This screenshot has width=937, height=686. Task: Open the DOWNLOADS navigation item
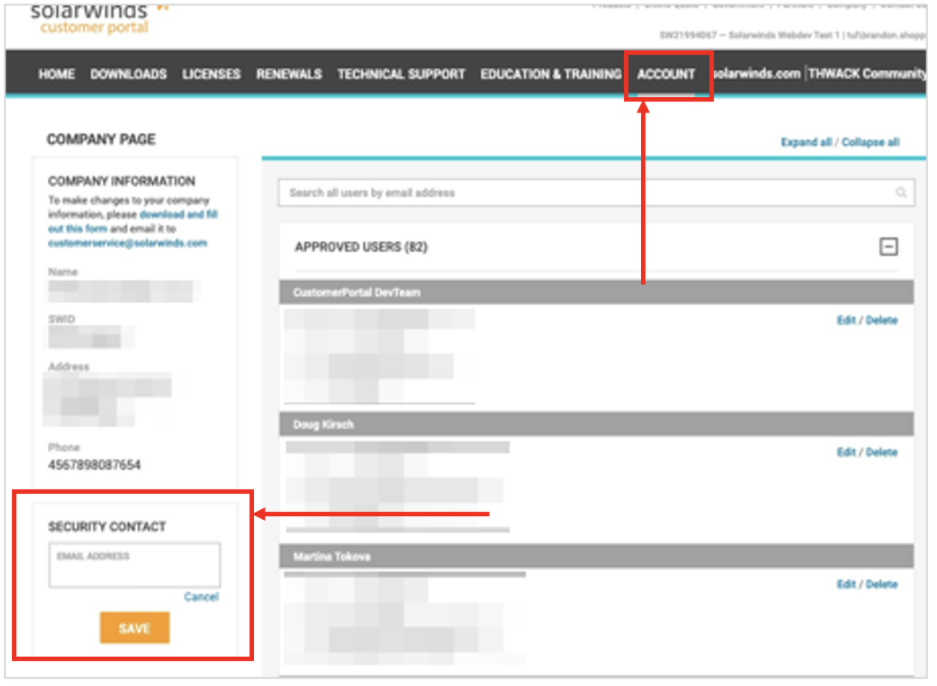tap(128, 74)
